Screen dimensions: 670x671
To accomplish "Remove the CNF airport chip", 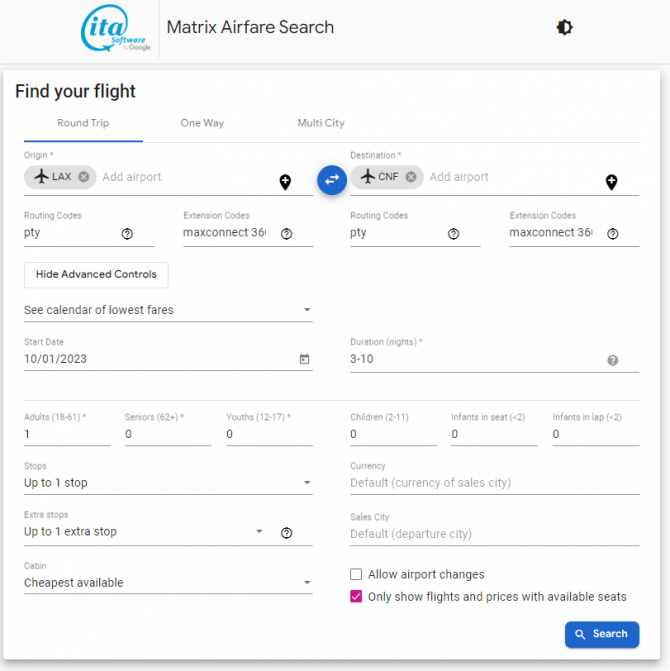I will (411, 177).
